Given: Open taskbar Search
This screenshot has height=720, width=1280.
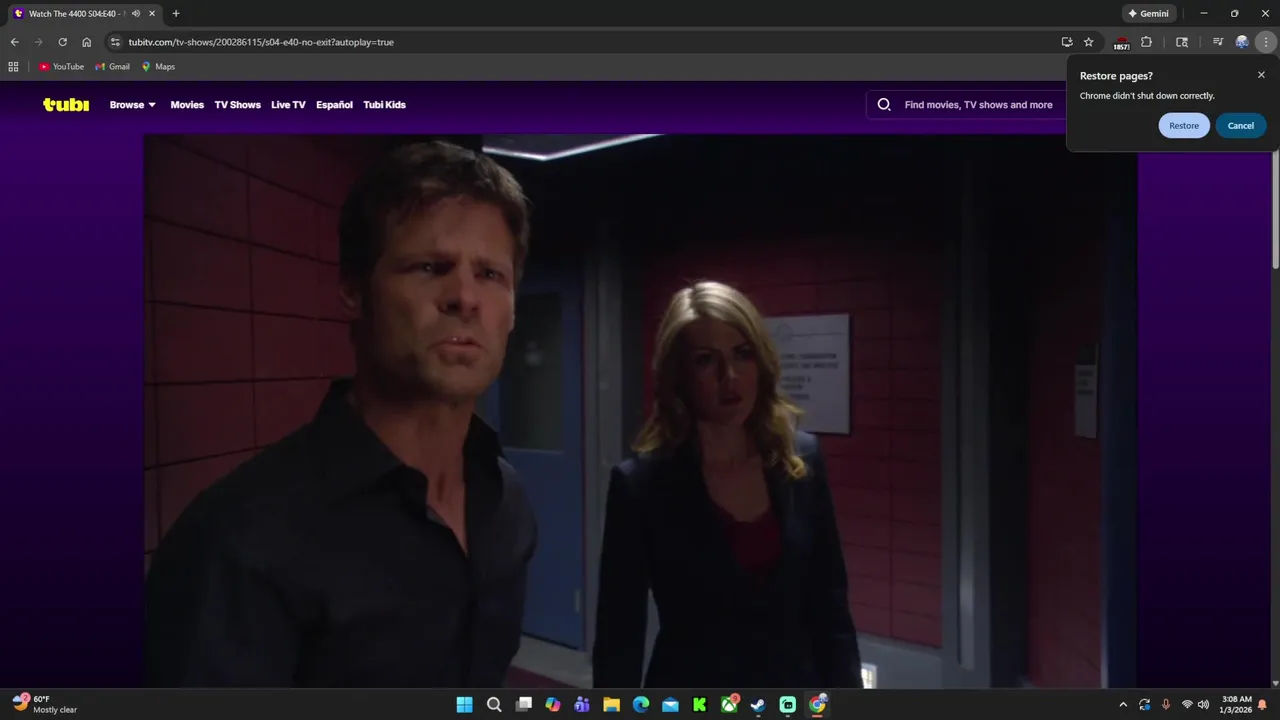Looking at the screenshot, I should click(494, 705).
